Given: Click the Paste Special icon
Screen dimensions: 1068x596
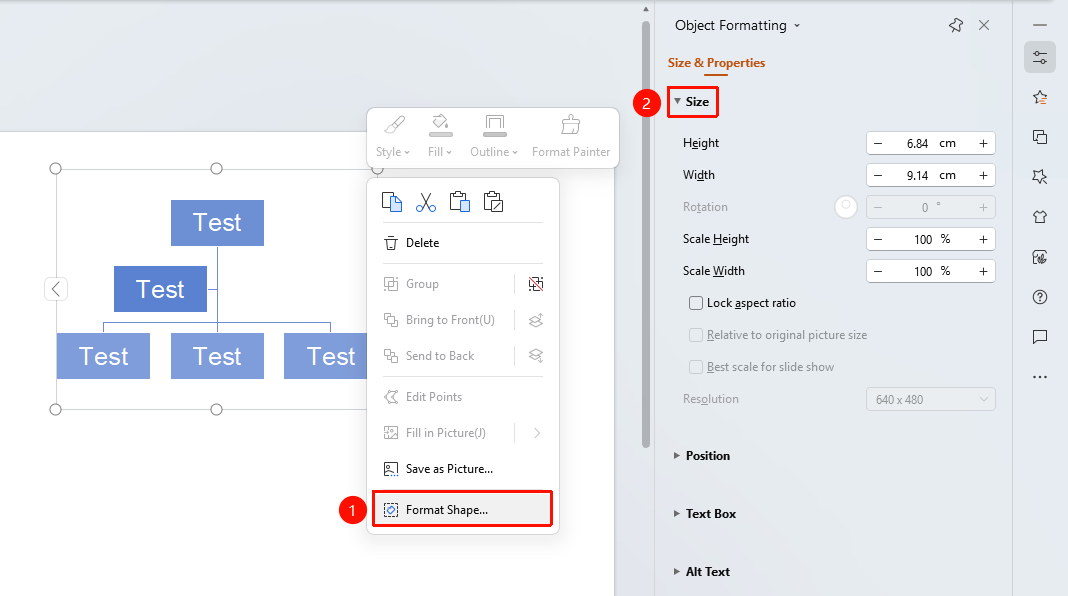Looking at the screenshot, I should 493,202.
